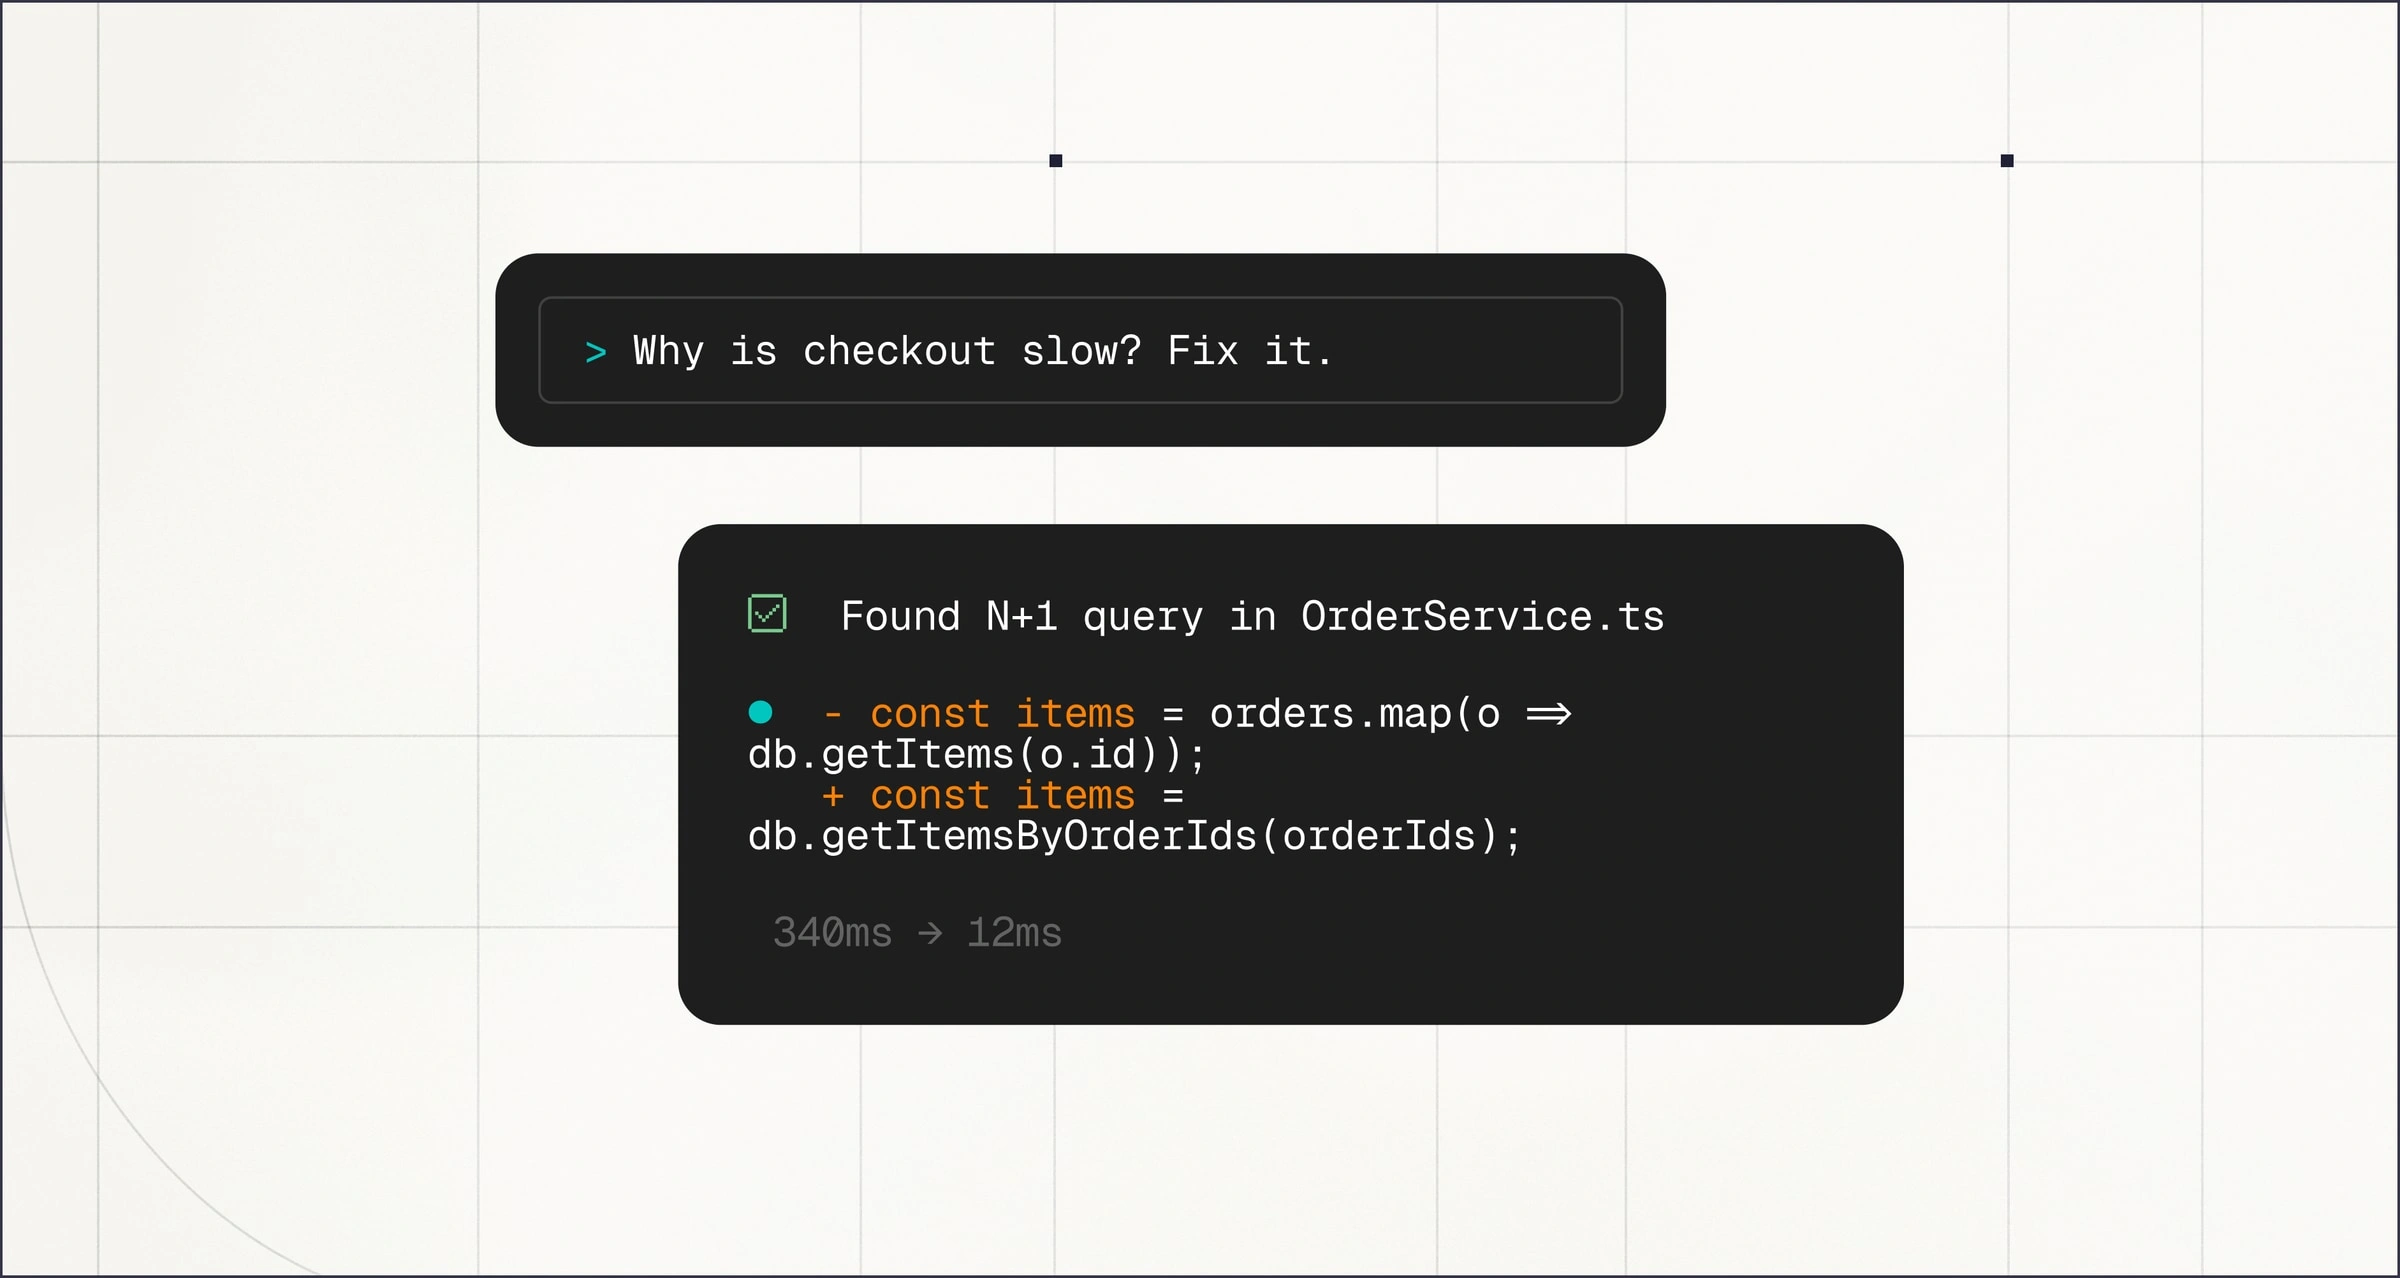This screenshot has height=1278, width=2400.
Task: Click the "340ms" timing value
Action: coord(832,933)
